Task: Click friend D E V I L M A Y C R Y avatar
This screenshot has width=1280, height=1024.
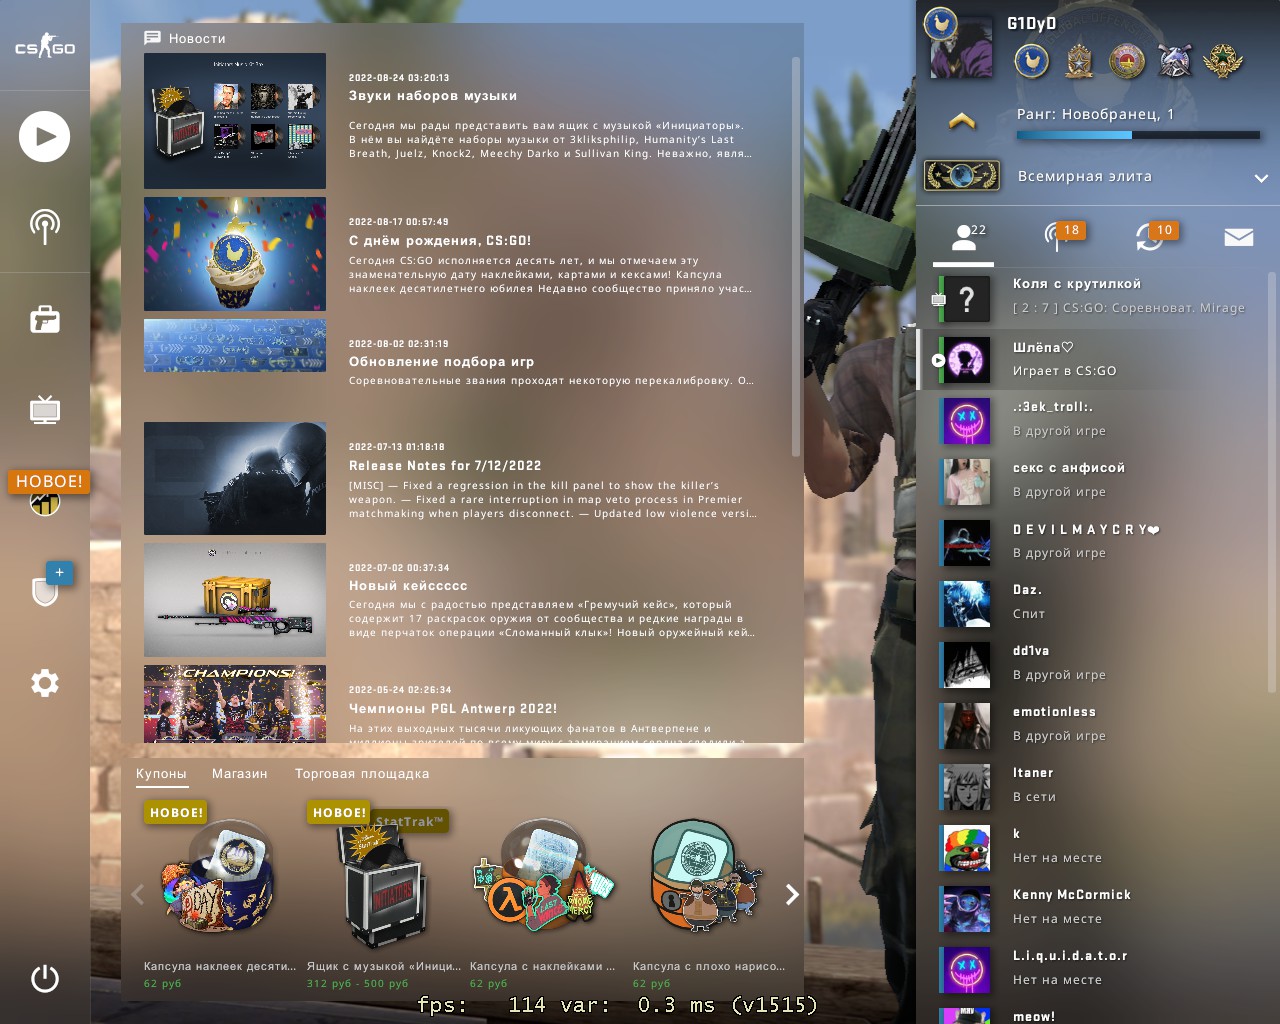Action: pyautogui.click(x=966, y=543)
